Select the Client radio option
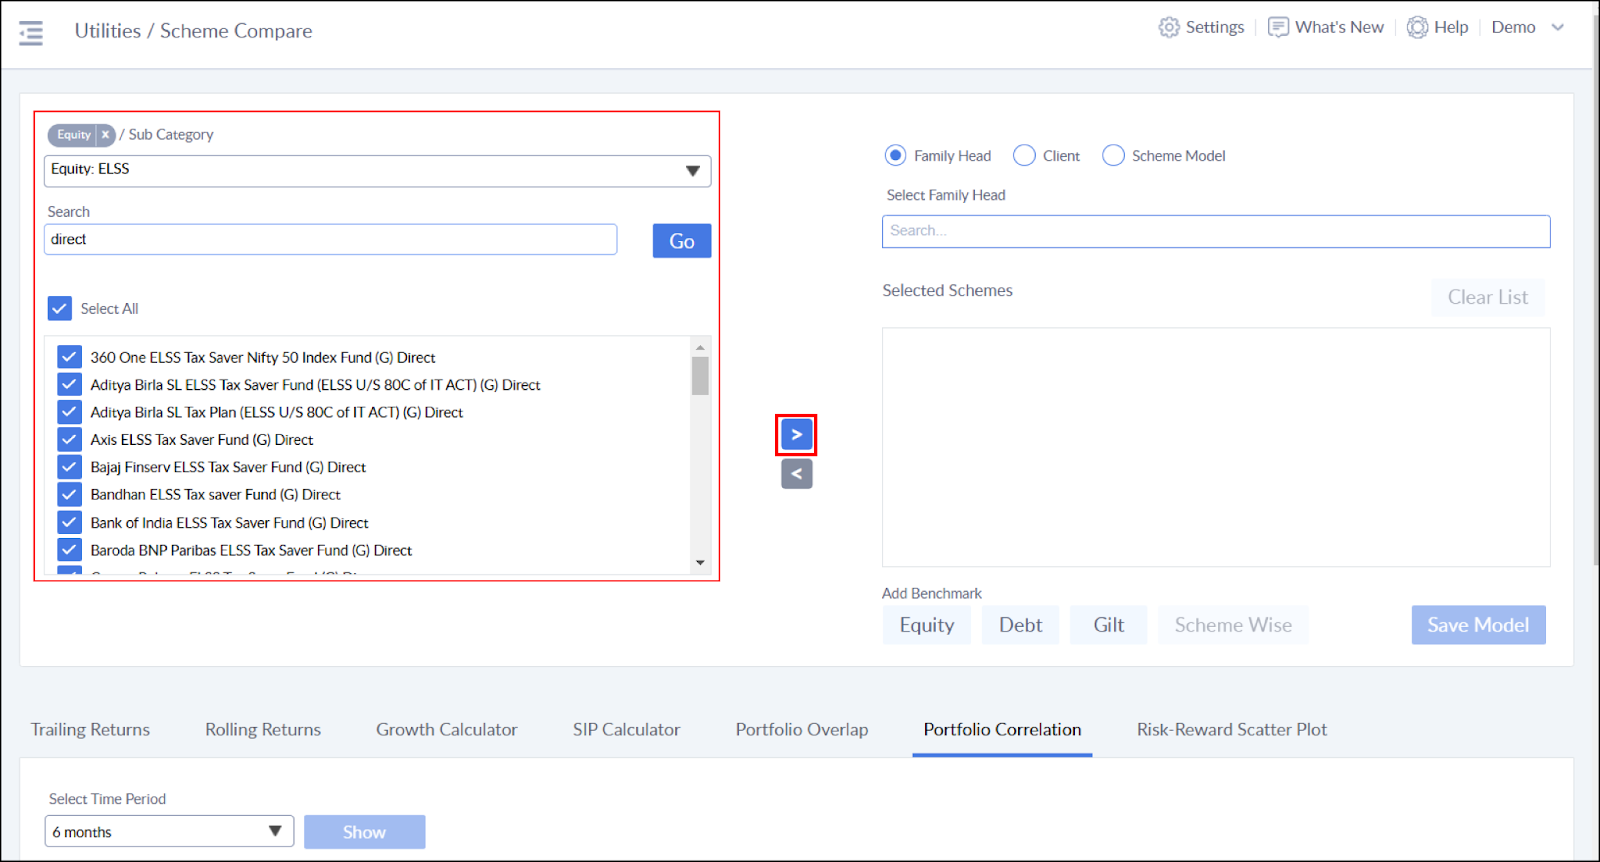The width and height of the screenshot is (1600, 862). coord(1024,155)
